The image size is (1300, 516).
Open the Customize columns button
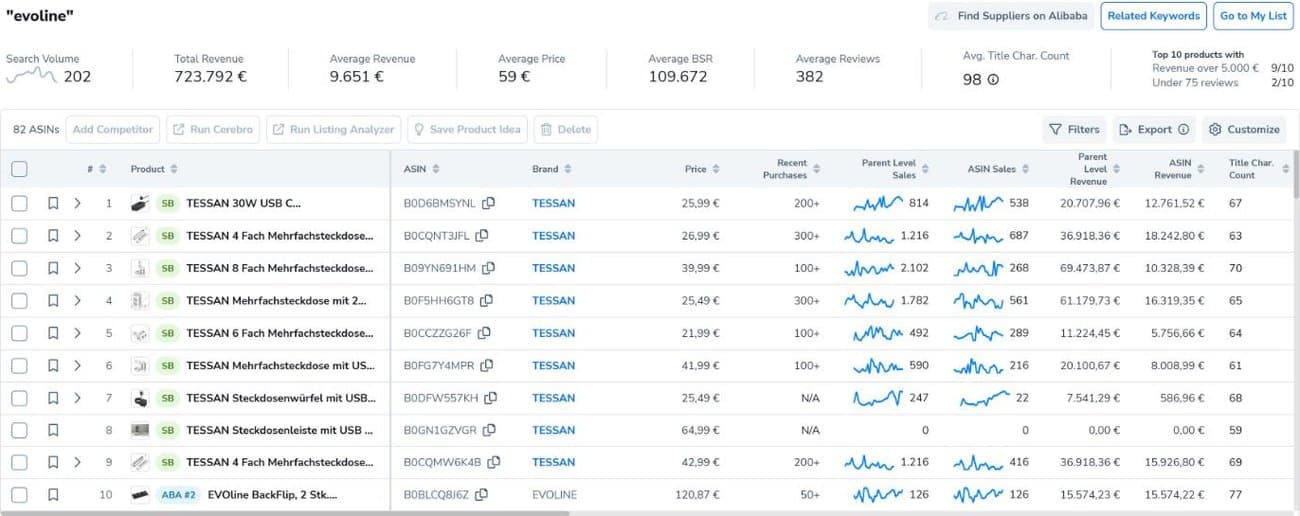pyautogui.click(x=1243, y=129)
